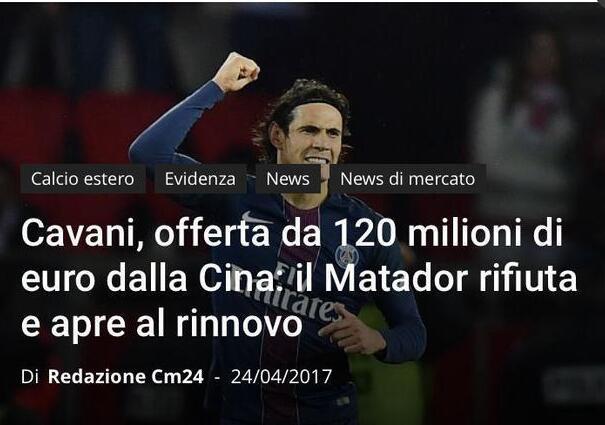Click the raised fist in the photo
605x425 pixels.
click(237, 72)
